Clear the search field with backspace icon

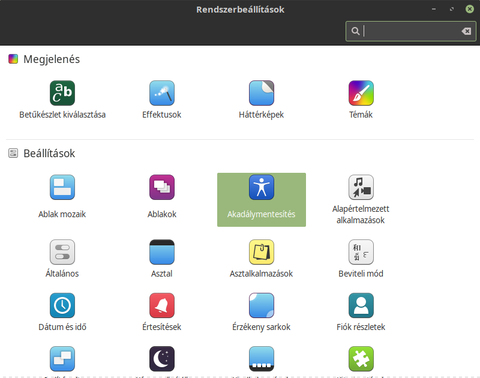click(x=466, y=31)
